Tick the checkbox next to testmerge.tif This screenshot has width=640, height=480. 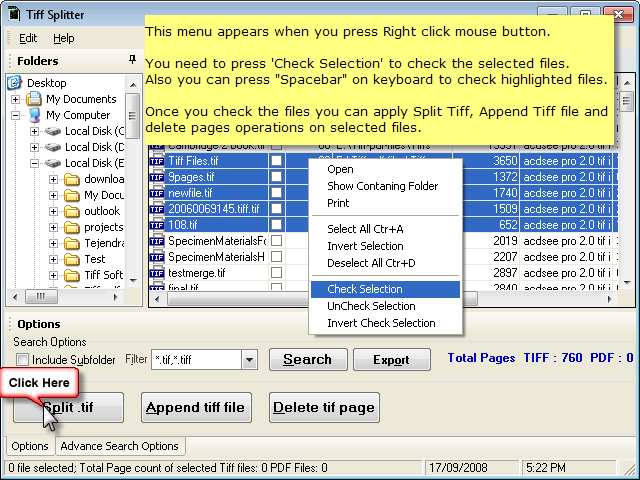tap(276, 273)
